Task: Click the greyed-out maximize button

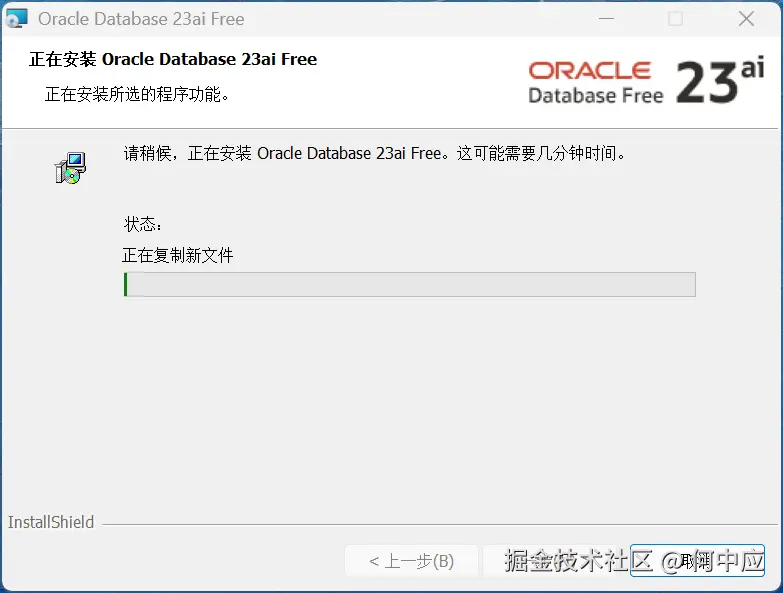Action: click(x=675, y=19)
